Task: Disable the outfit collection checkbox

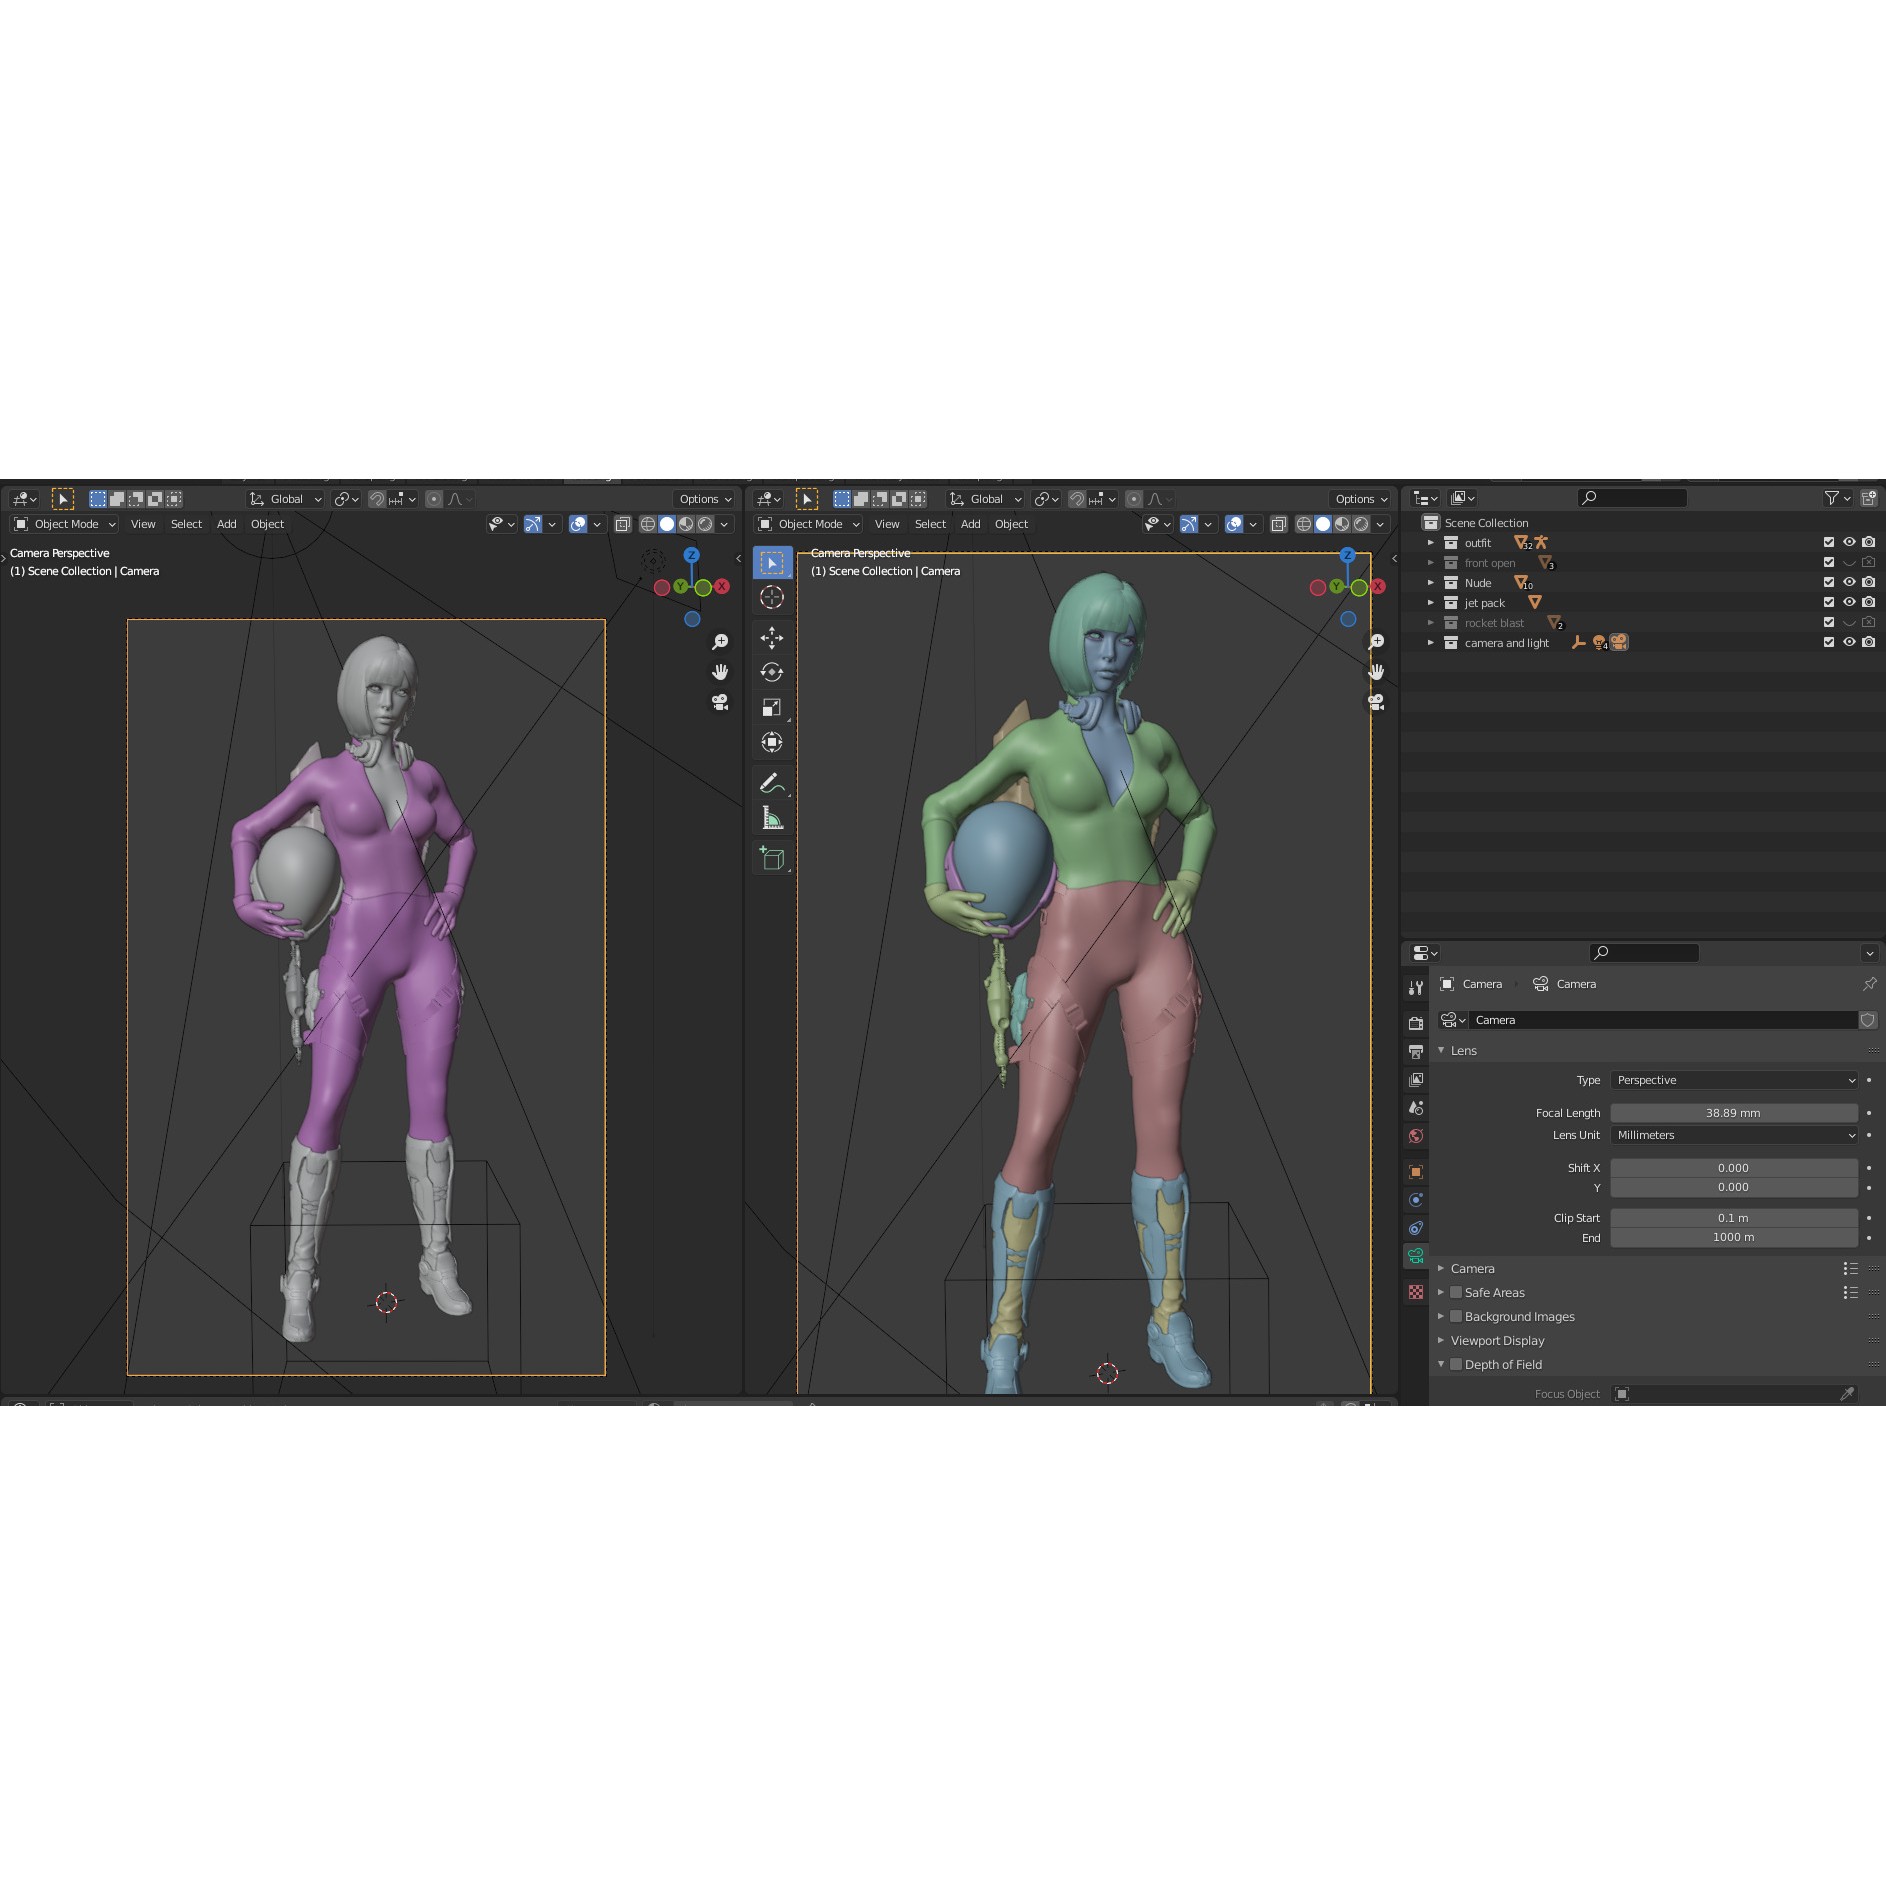Action: [x=1827, y=542]
